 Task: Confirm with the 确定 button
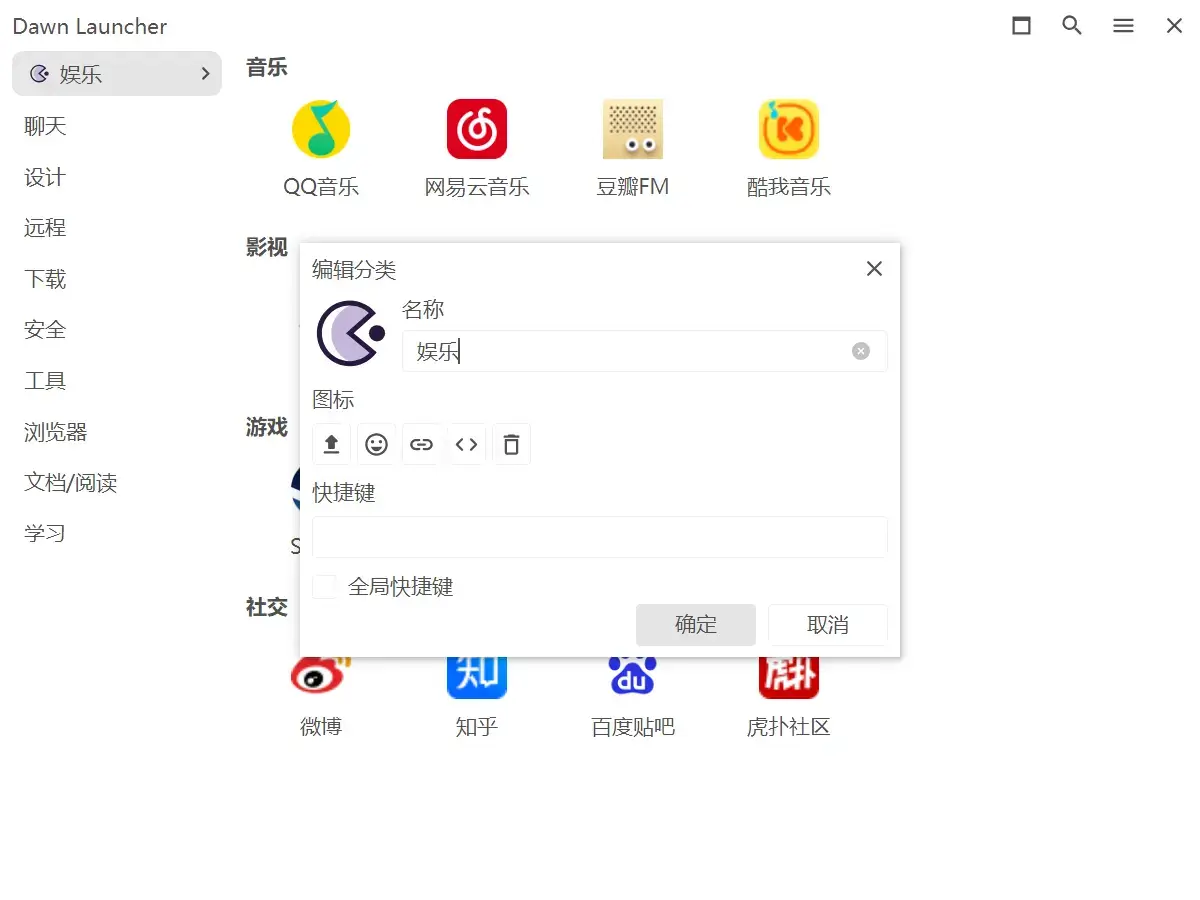(x=696, y=625)
